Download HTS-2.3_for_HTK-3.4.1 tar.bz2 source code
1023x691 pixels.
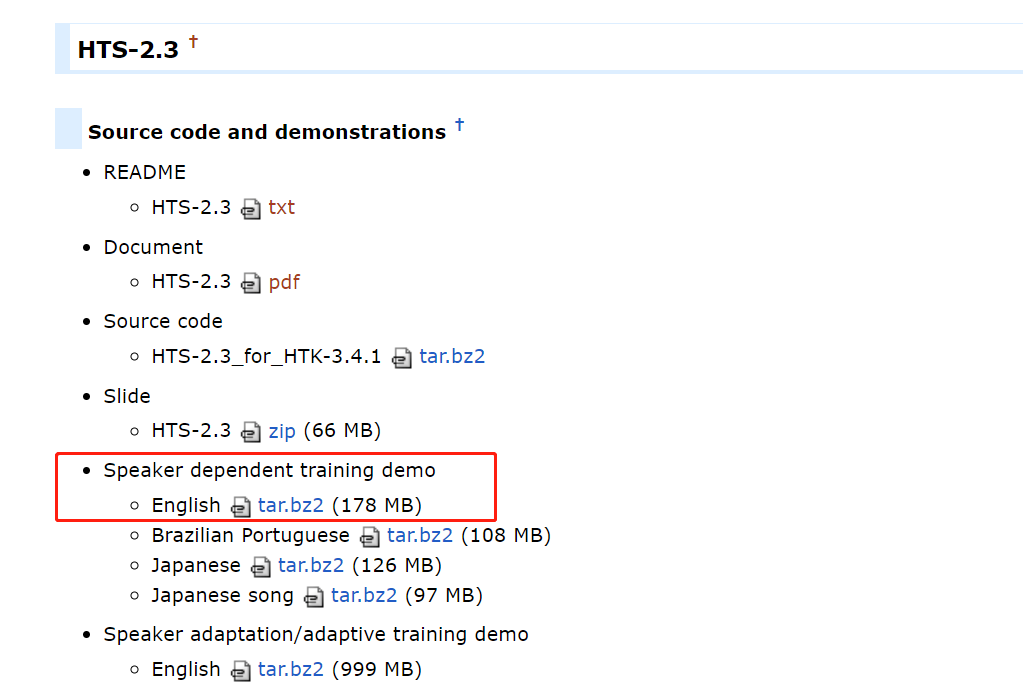(452, 356)
